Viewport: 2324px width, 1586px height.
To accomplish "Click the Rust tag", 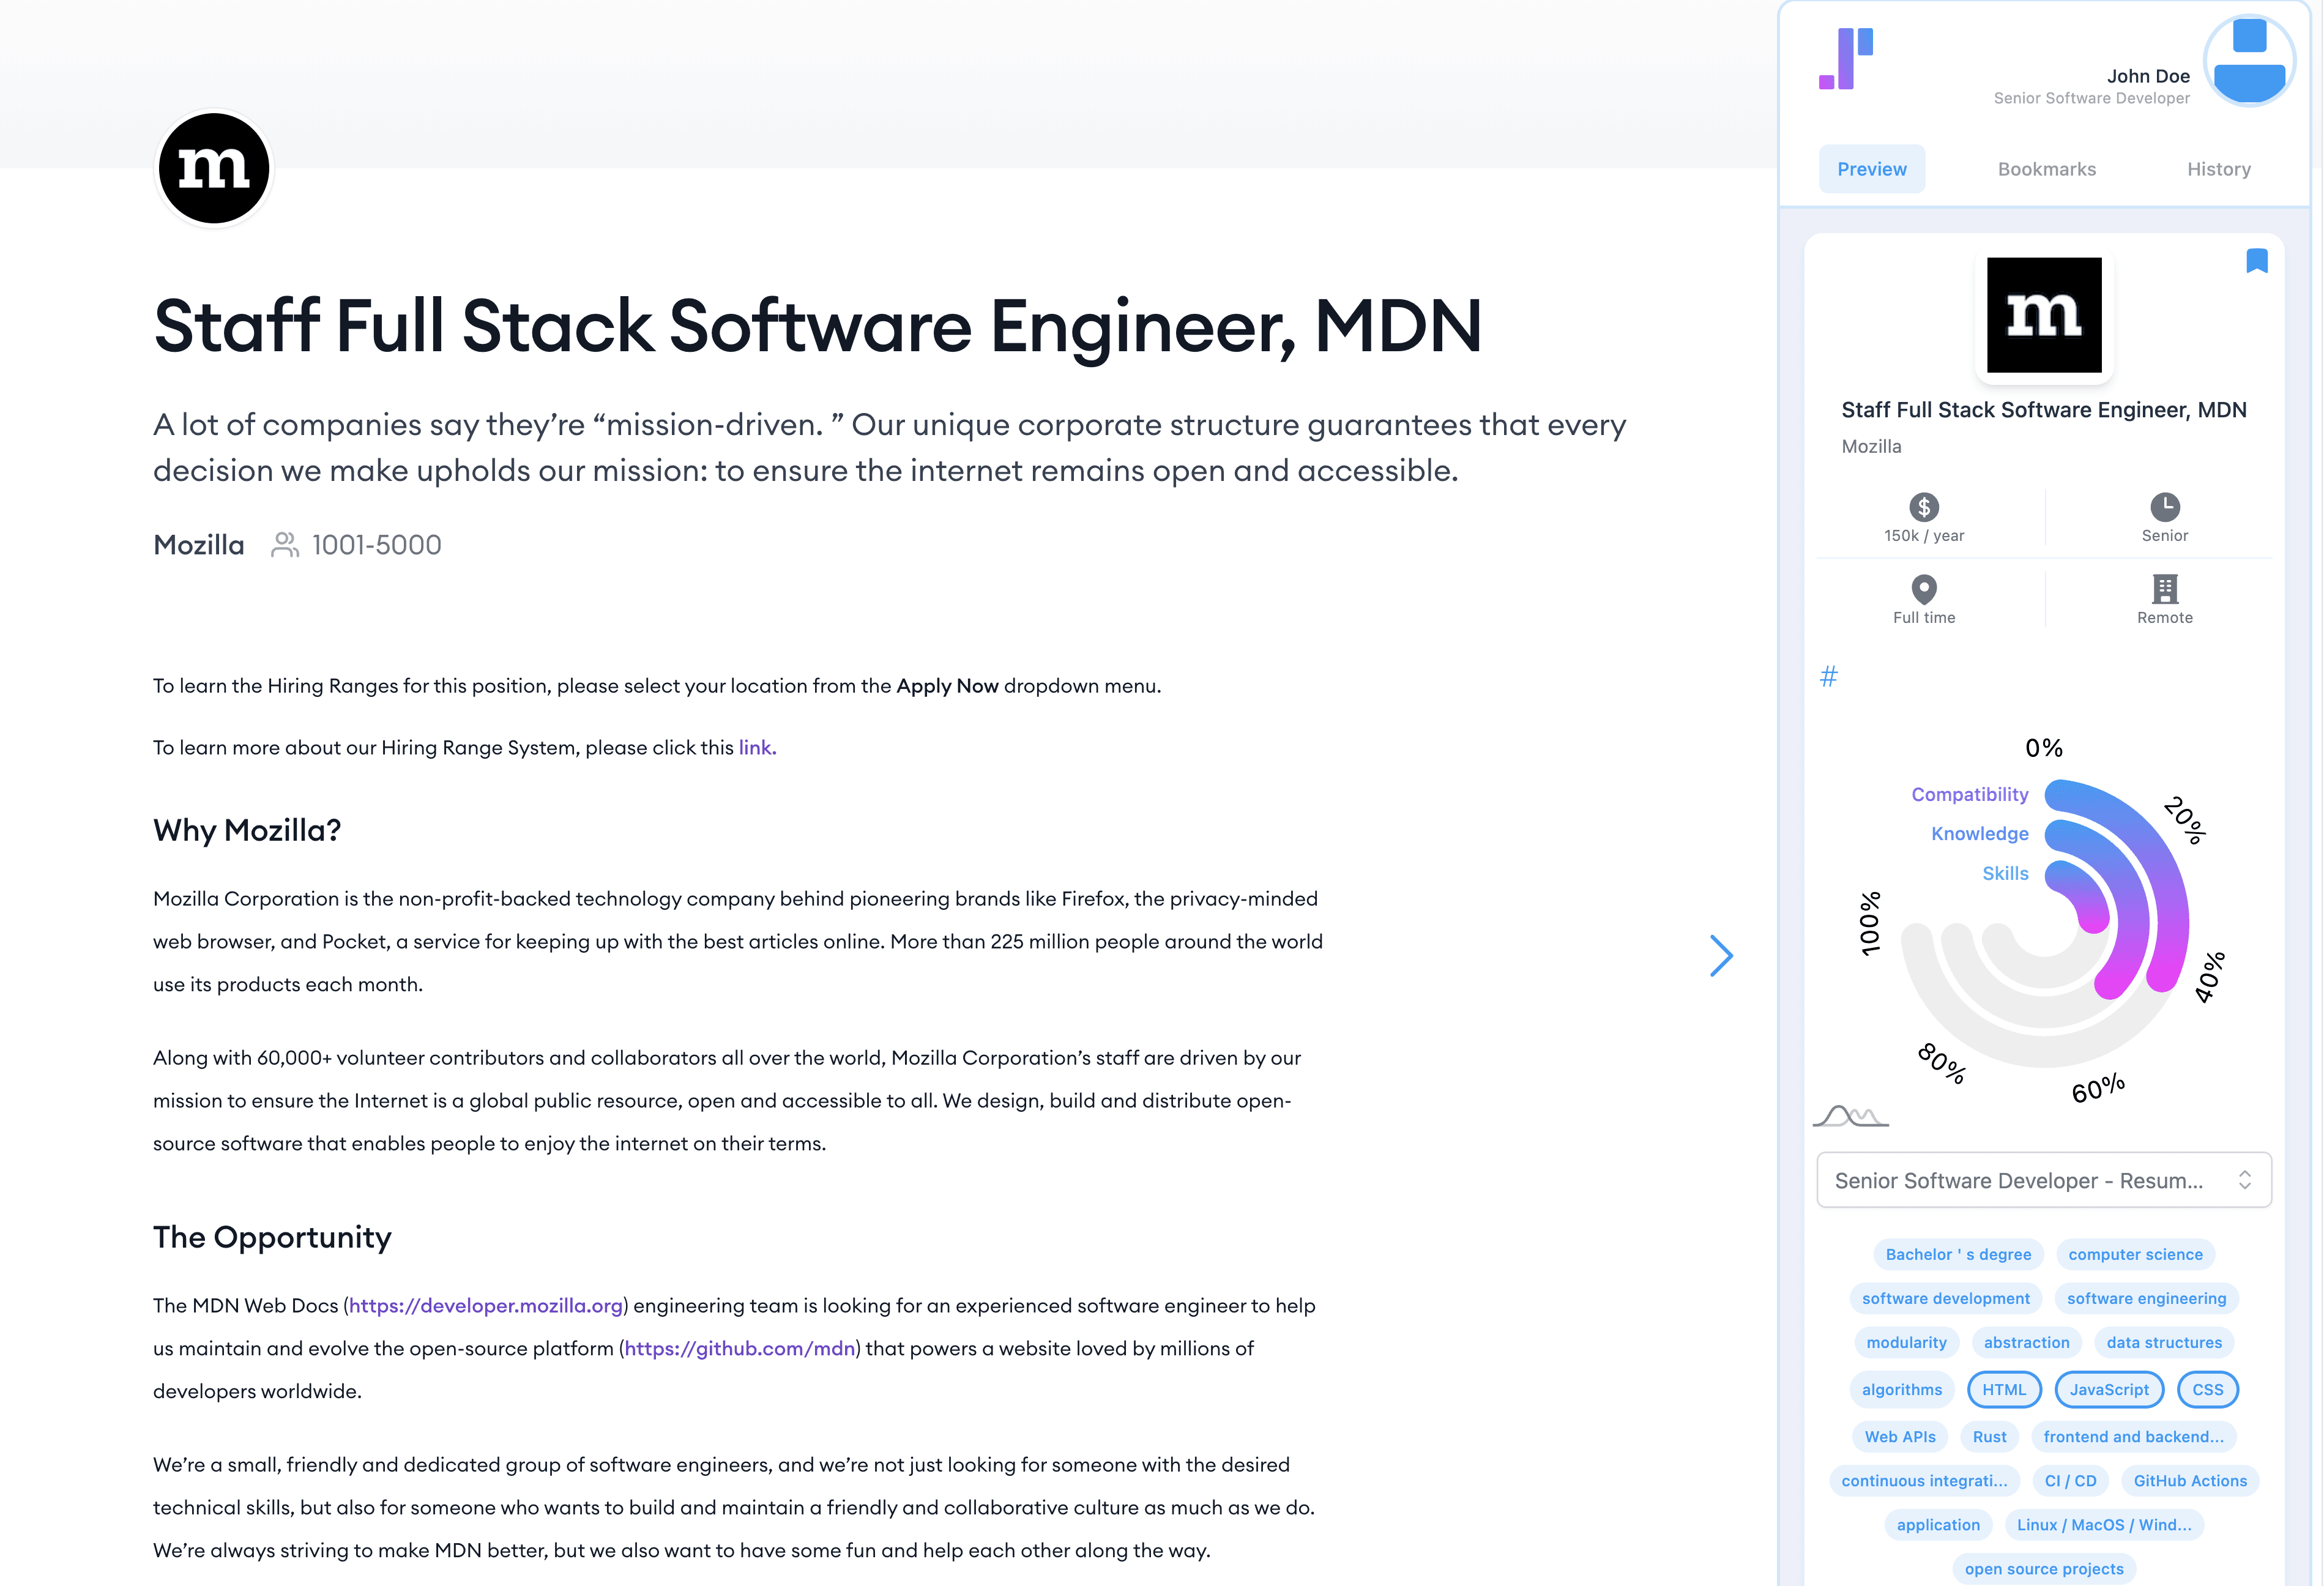I will click(x=1989, y=1437).
